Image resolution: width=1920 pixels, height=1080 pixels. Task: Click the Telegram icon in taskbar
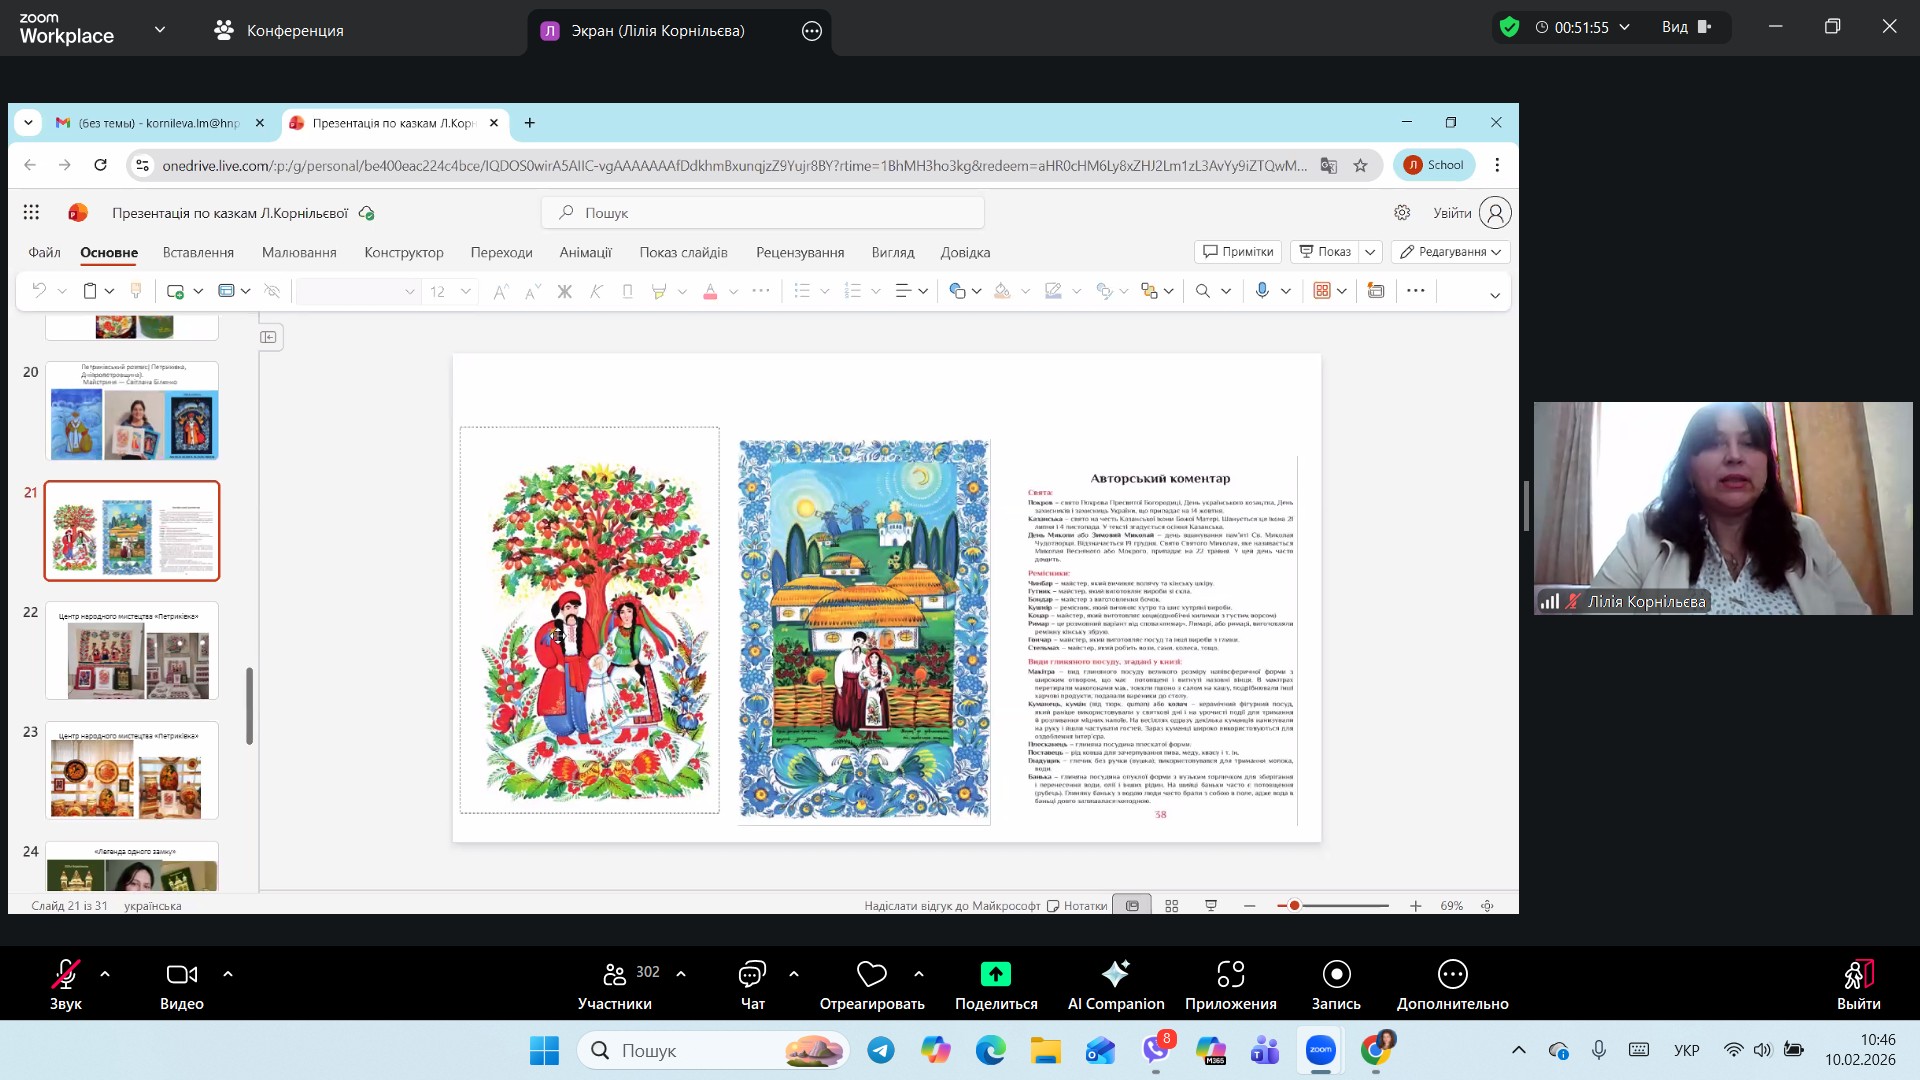coord(881,1050)
